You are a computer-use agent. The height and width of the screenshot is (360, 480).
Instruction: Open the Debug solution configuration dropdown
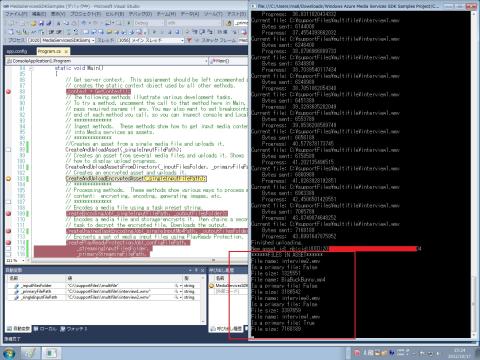[149, 23]
